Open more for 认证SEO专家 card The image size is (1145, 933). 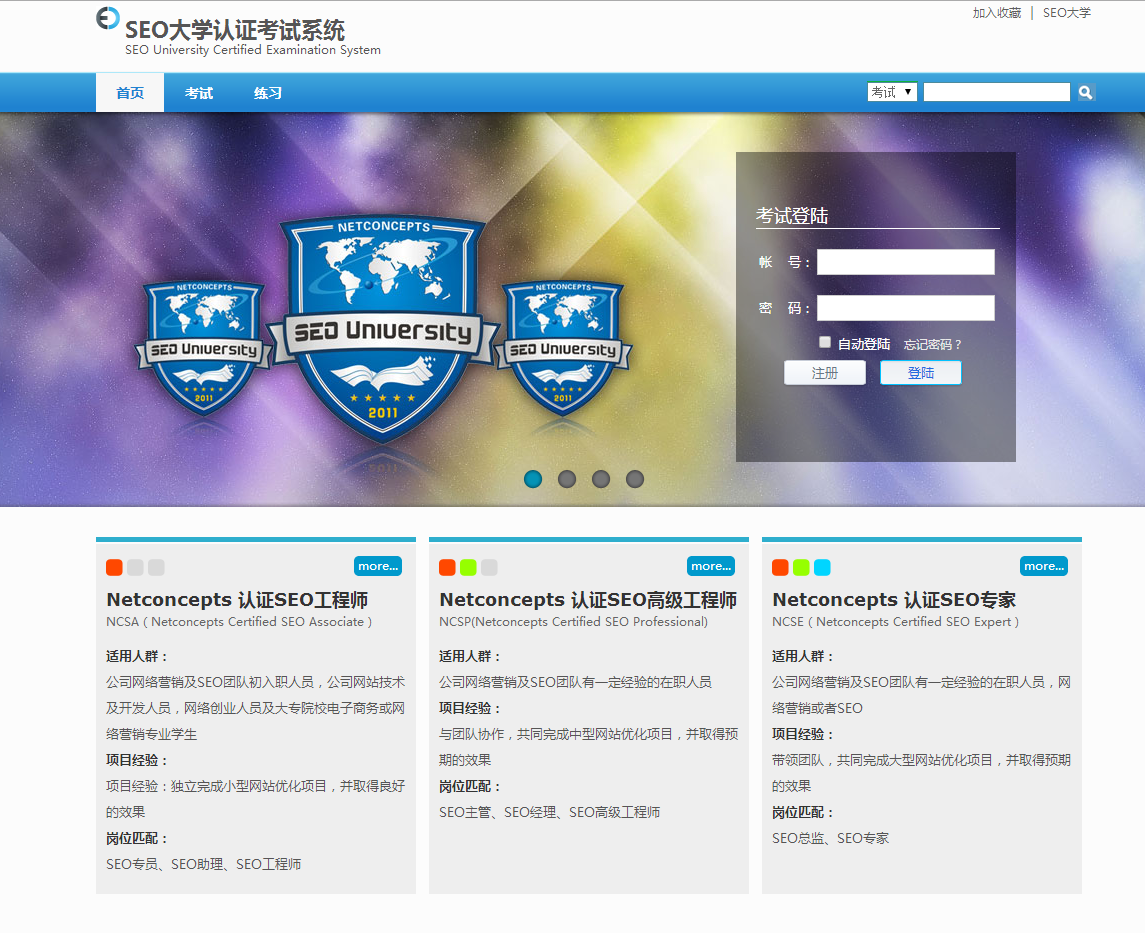pos(1044,566)
